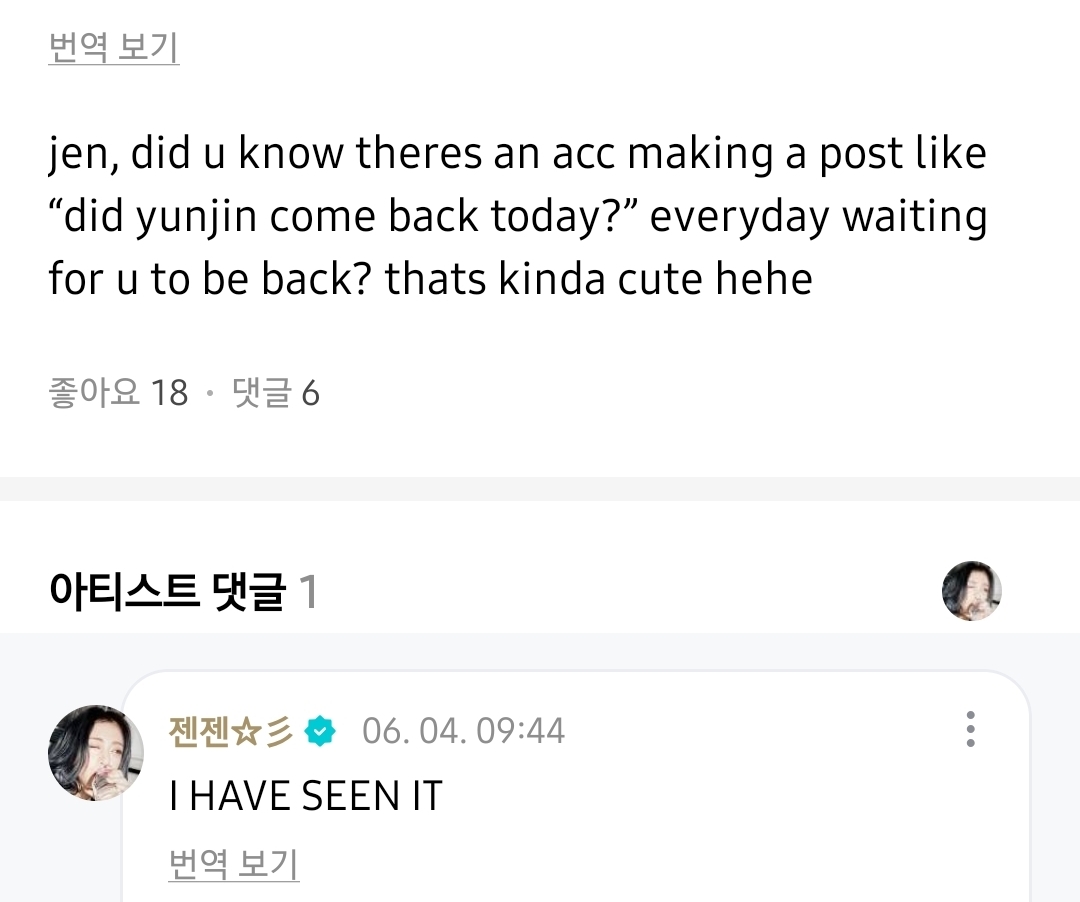The width and height of the screenshot is (1080, 902).
Task: Tap the small artist avatar in 아티스트 댓글 header
Action: 971,591
